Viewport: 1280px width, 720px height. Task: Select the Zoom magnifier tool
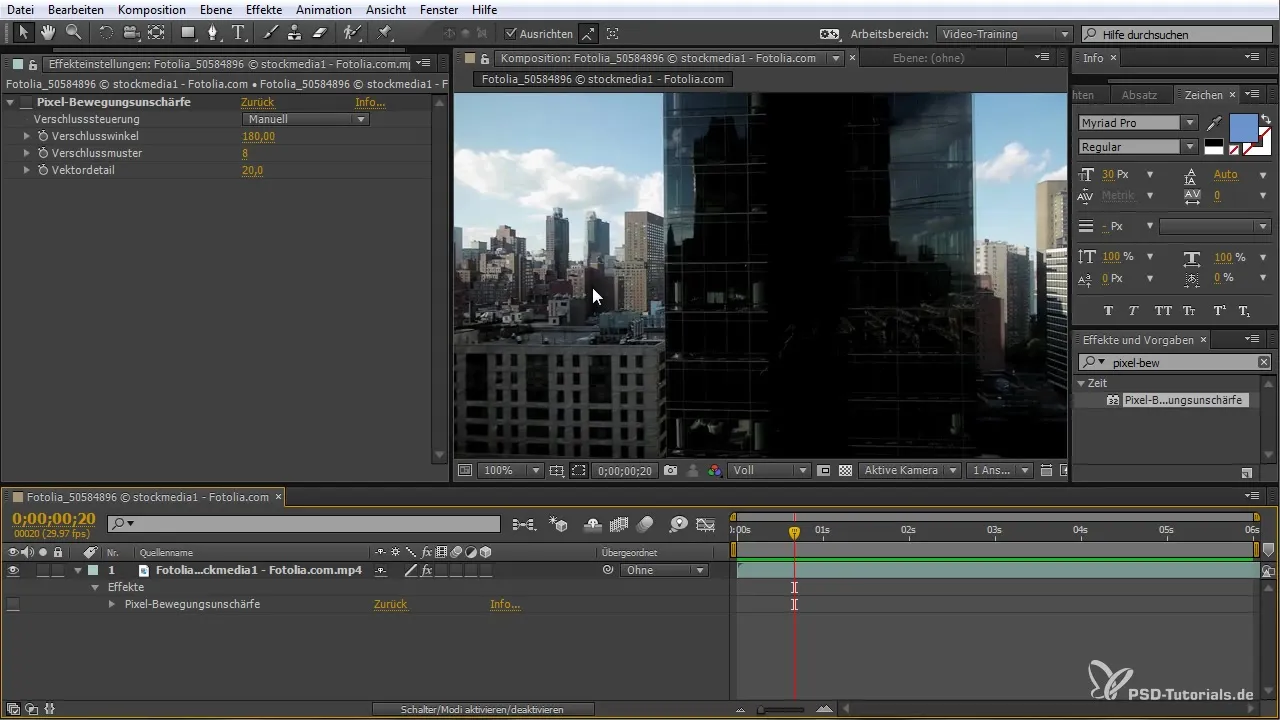point(73,33)
